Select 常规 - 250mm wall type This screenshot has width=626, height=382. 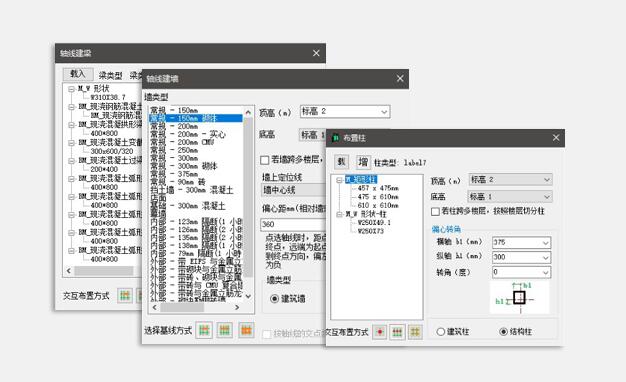pyautogui.click(x=174, y=150)
